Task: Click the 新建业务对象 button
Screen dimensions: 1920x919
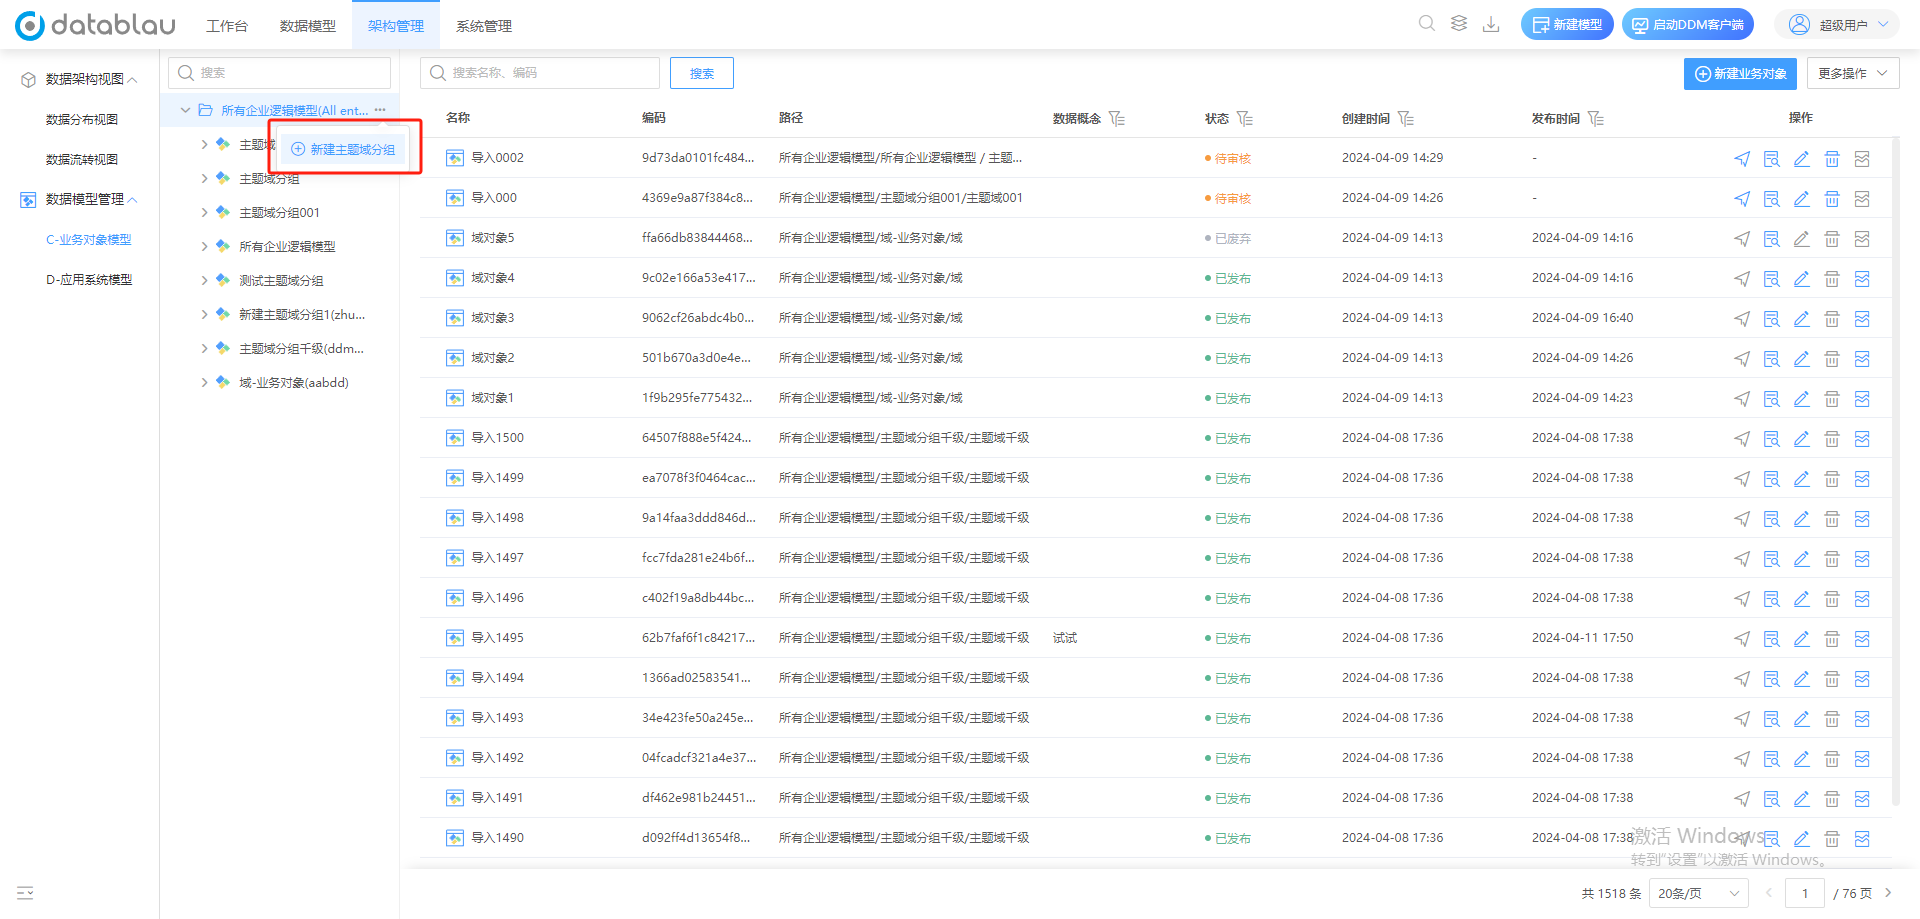Action: (1740, 73)
